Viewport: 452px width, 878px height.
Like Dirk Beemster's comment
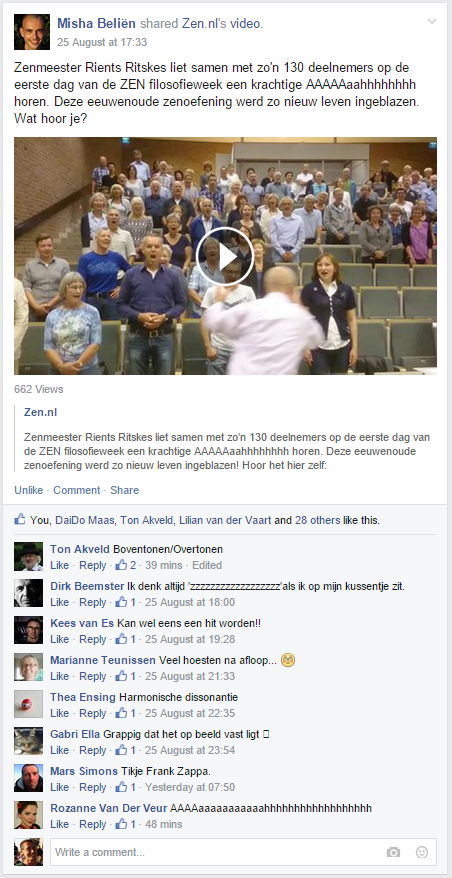click(59, 602)
